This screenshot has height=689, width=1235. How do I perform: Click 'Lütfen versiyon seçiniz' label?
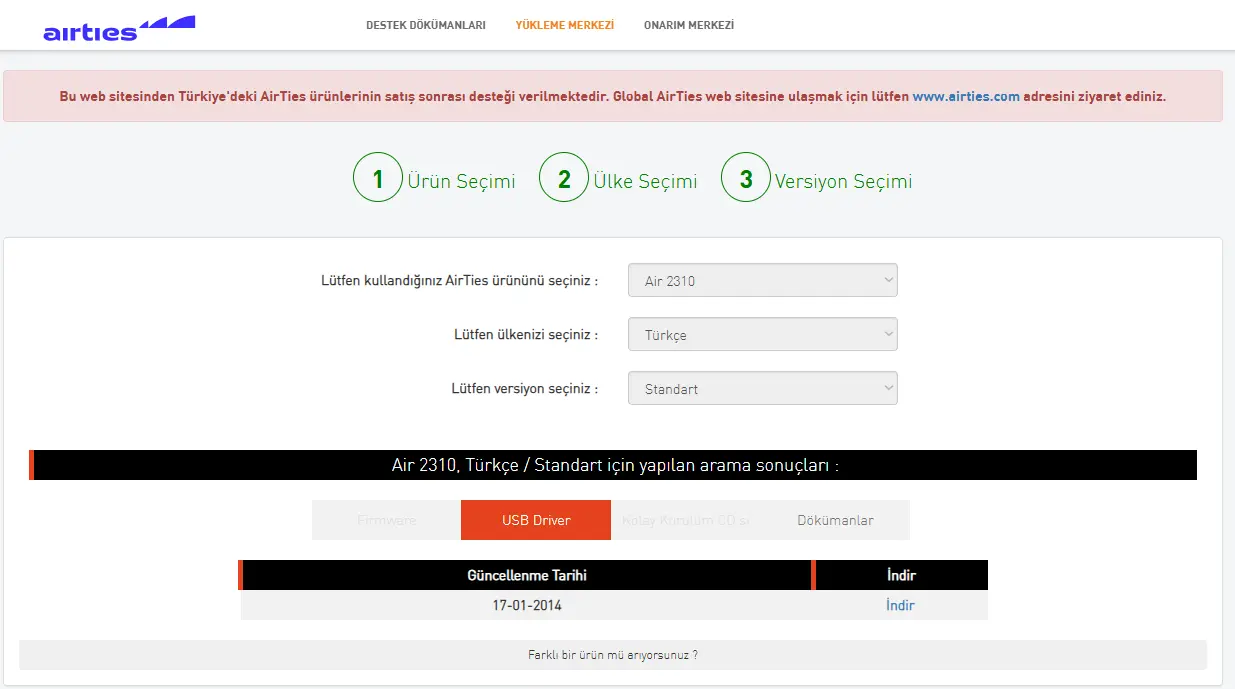(525, 388)
